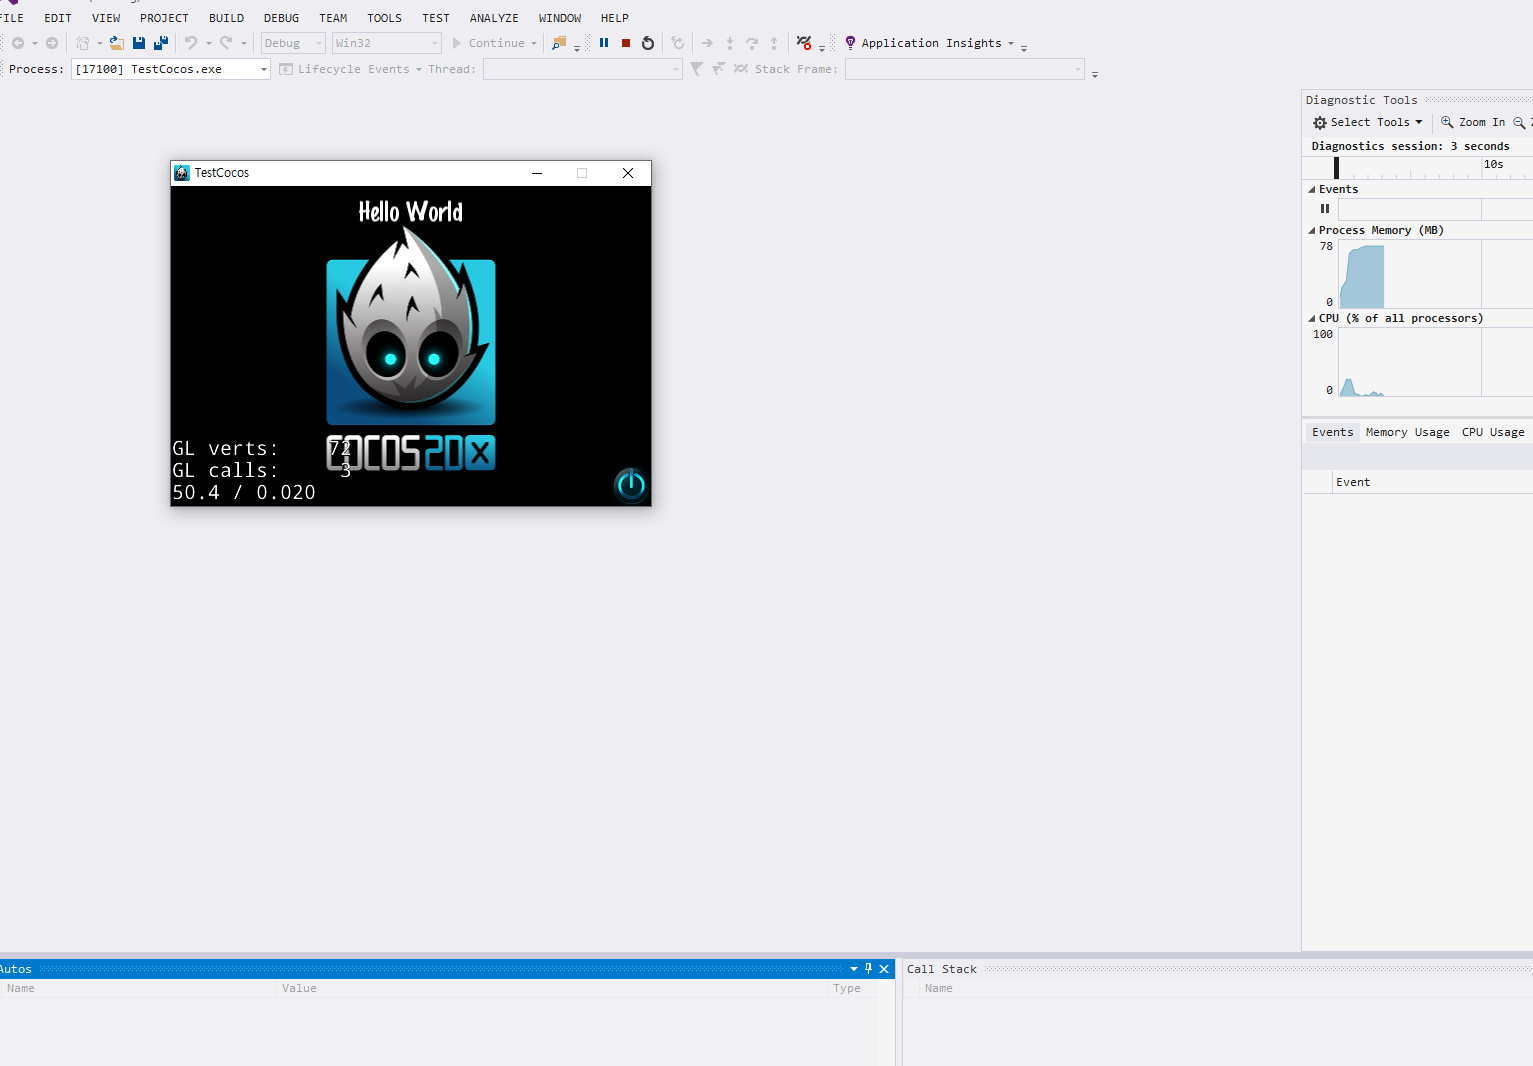Stop debugging with the red square
This screenshot has height=1066, width=1533.
pyautogui.click(x=626, y=43)
